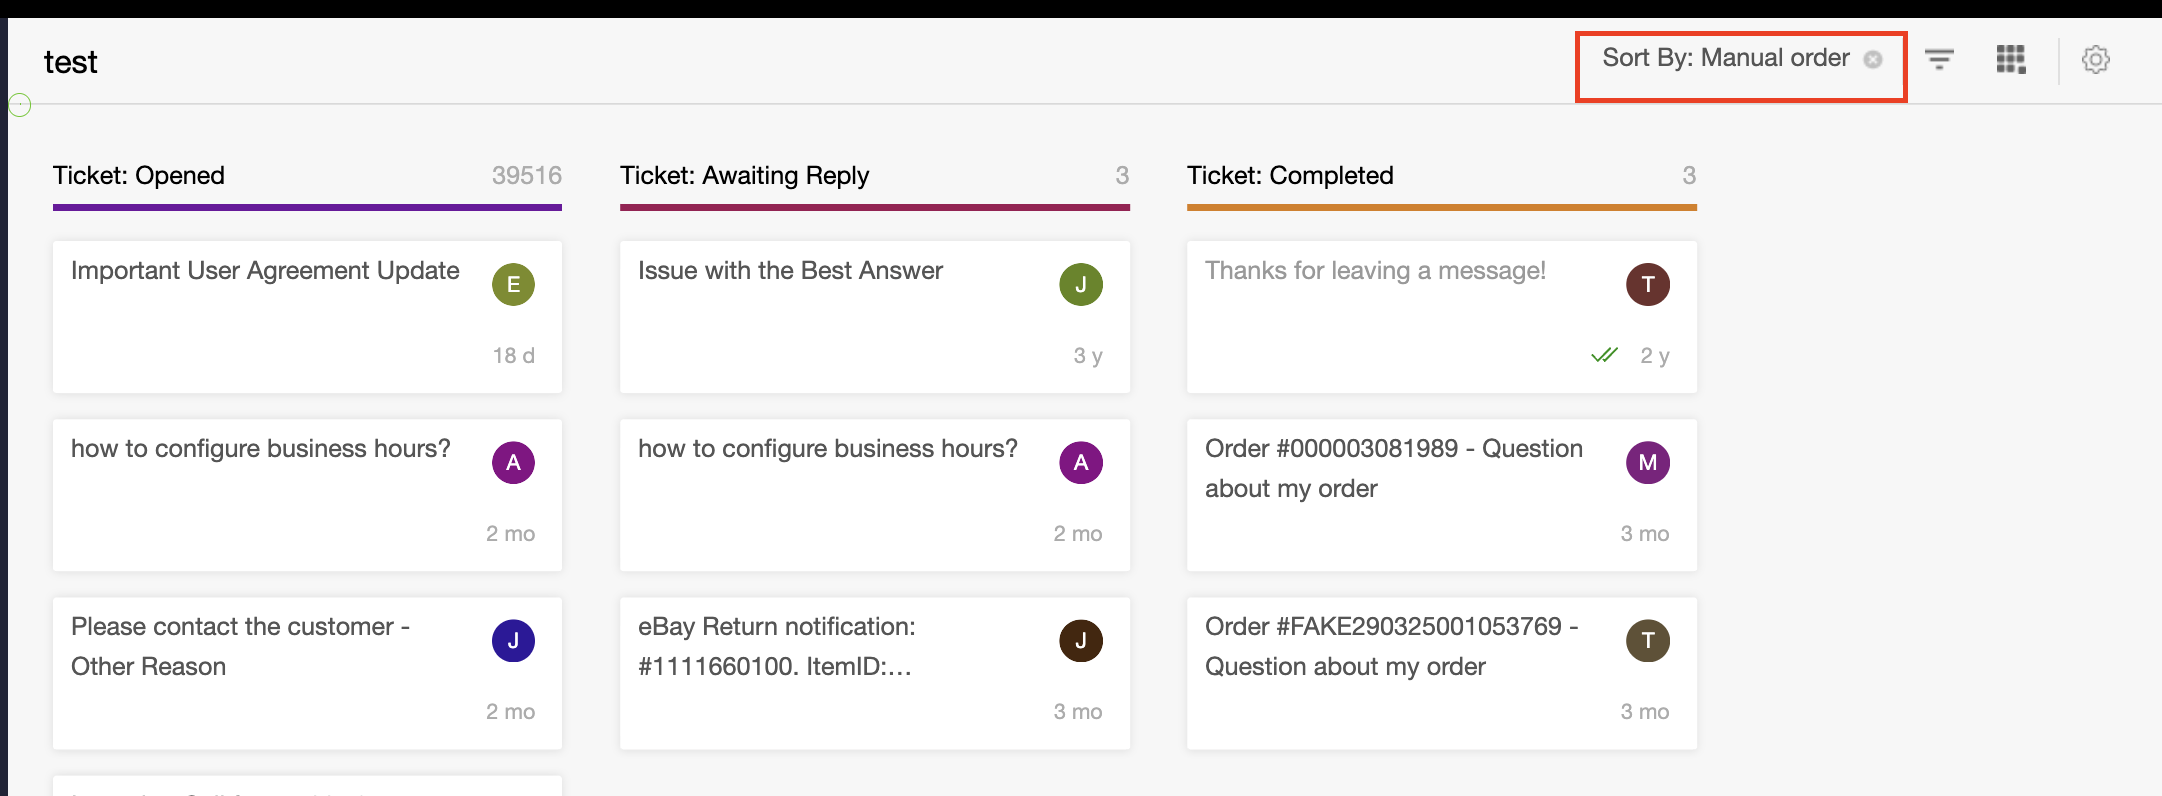The height and width of the screenshot is (796, 2162).
Task: Open Important User Agreement Update ticket
Action: pyautogui.click(x=307, y=316)
